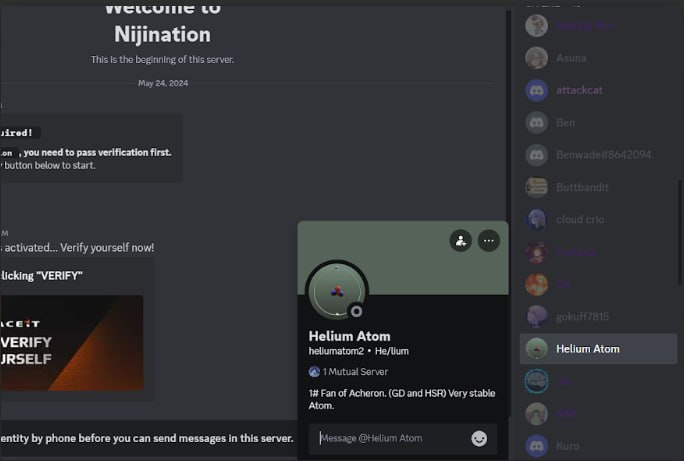This screenshot has height=461, width=684.
Task: Click 'This is the beginning of this server' text
Action: click(x=162, y=59)
